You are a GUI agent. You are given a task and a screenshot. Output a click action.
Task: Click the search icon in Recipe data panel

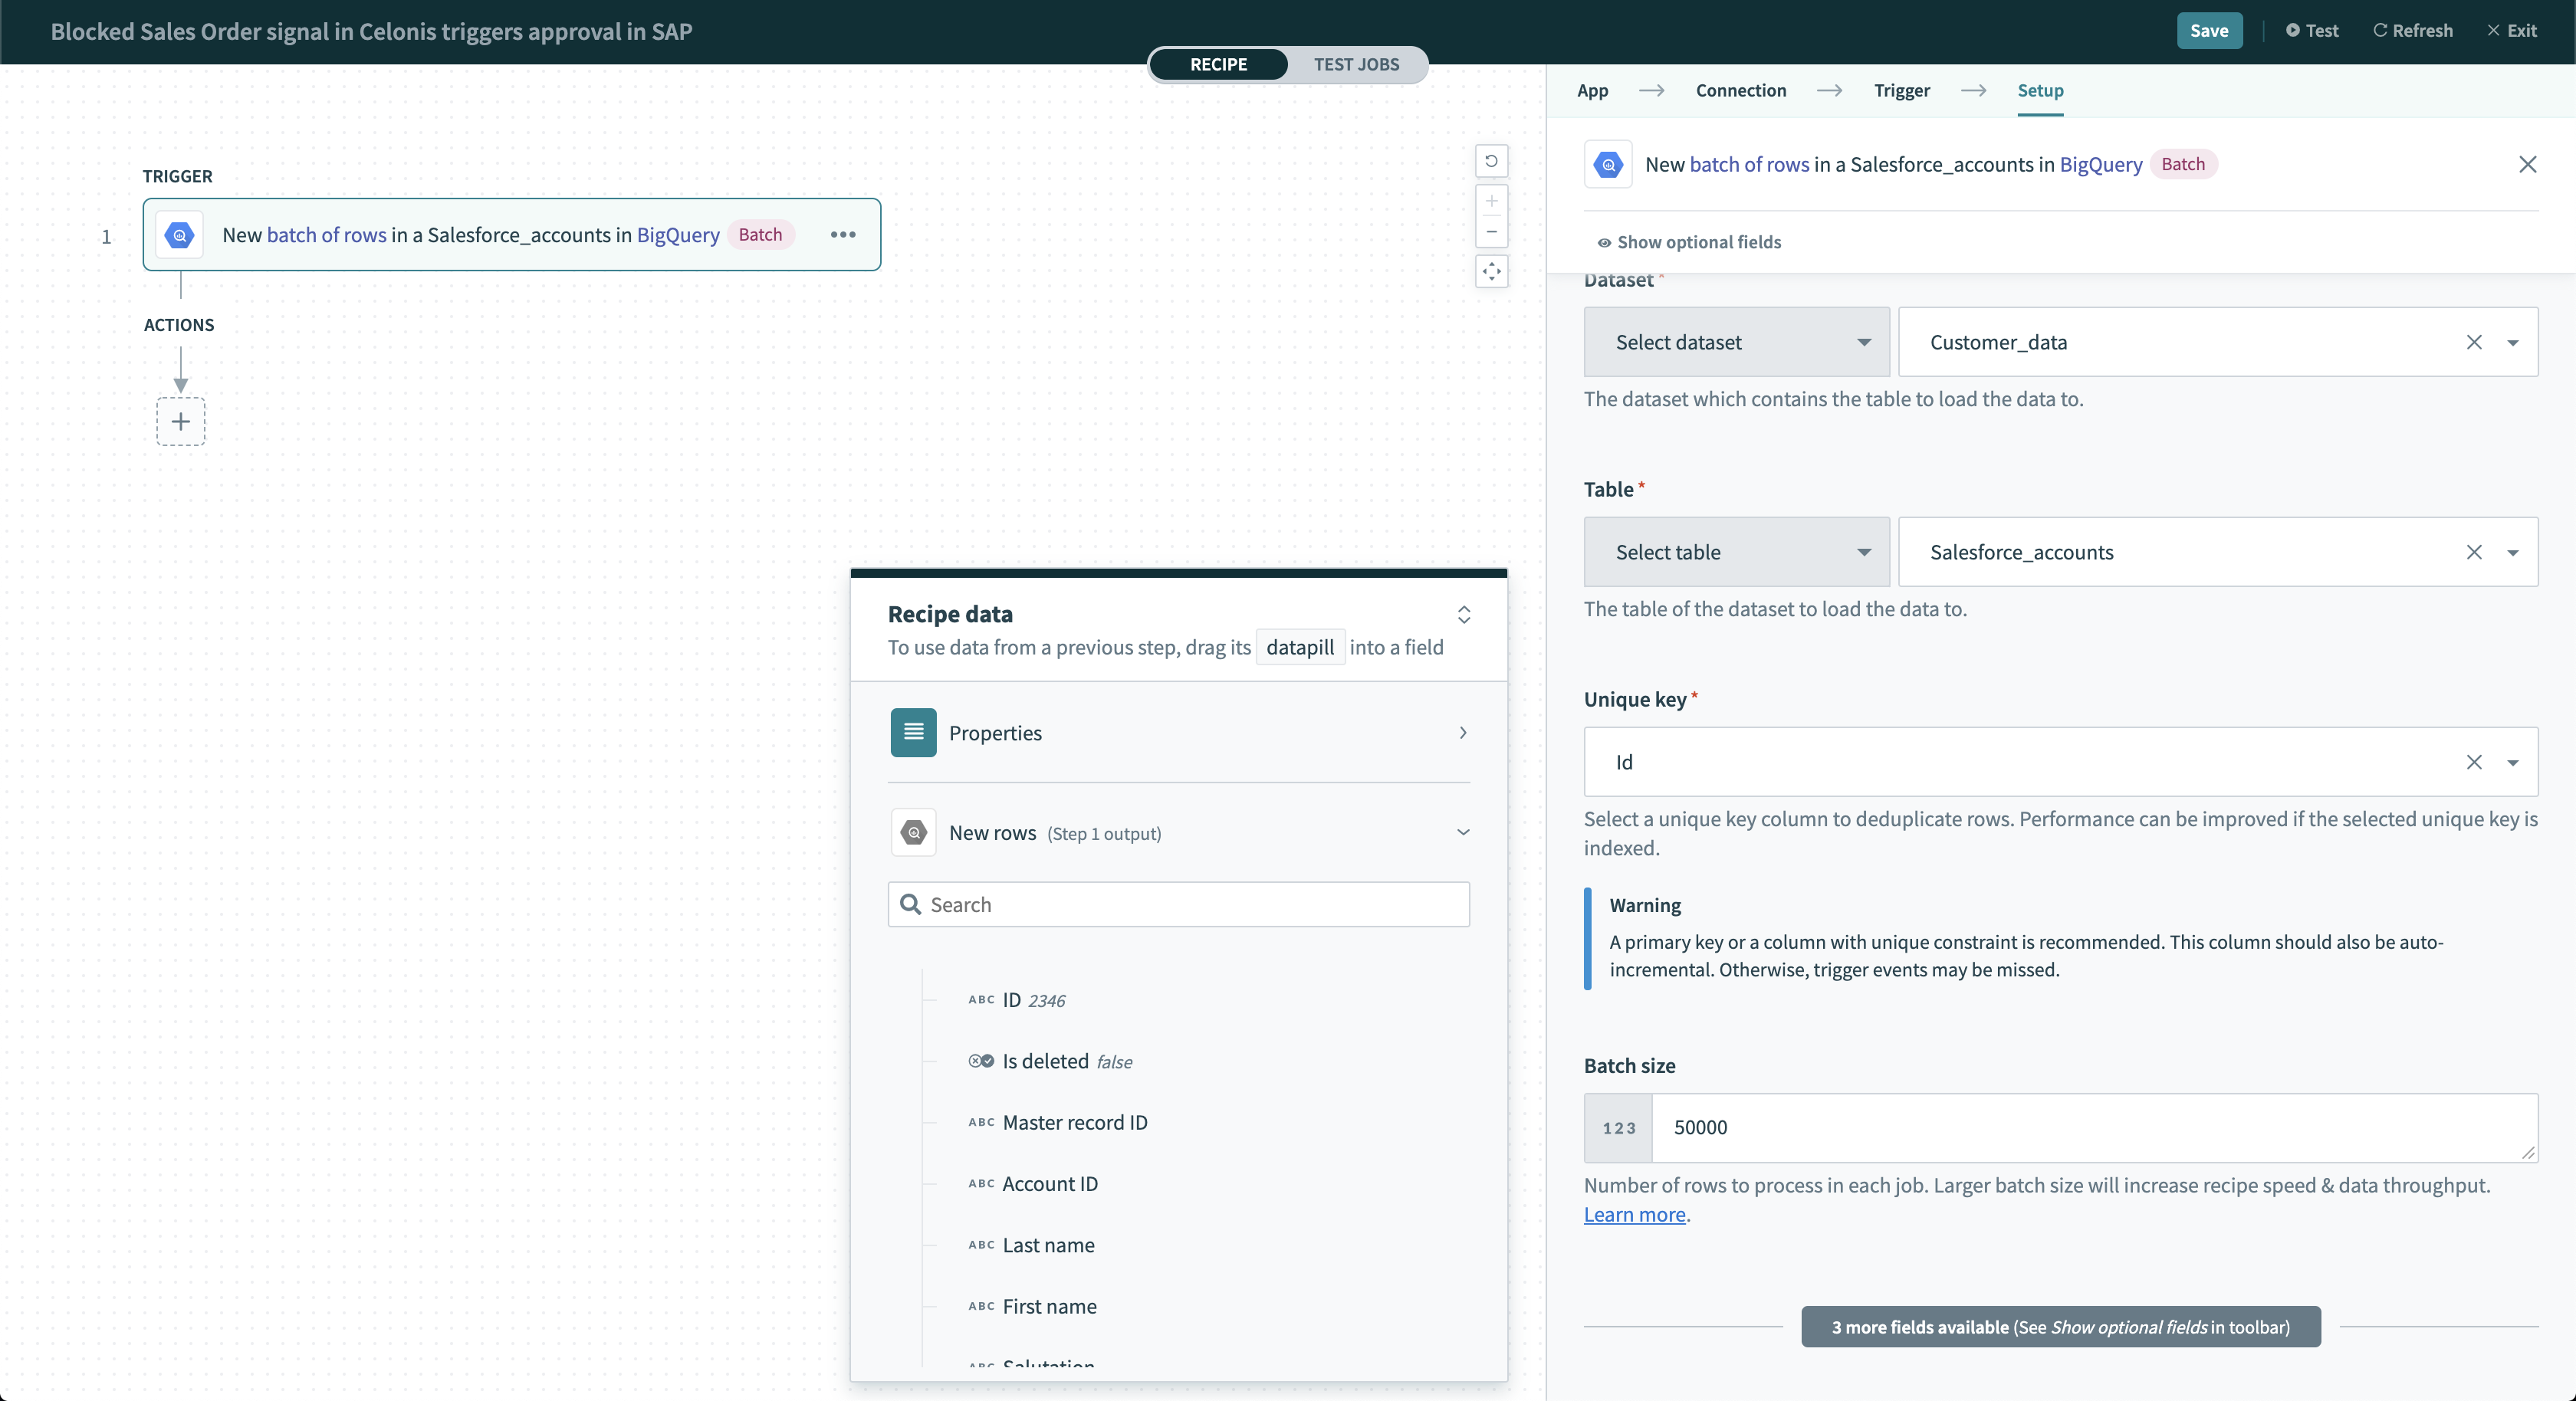(911, 904)
